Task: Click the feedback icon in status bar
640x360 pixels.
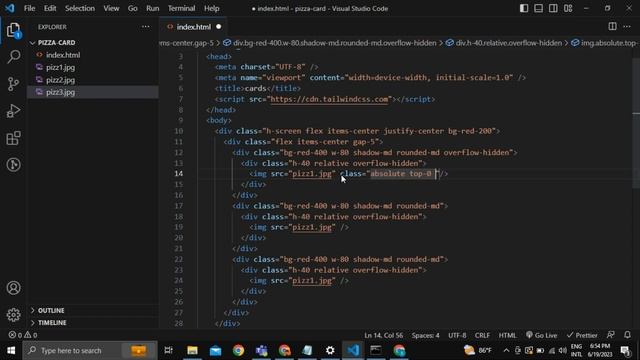Action: click(x=611, y=335)
